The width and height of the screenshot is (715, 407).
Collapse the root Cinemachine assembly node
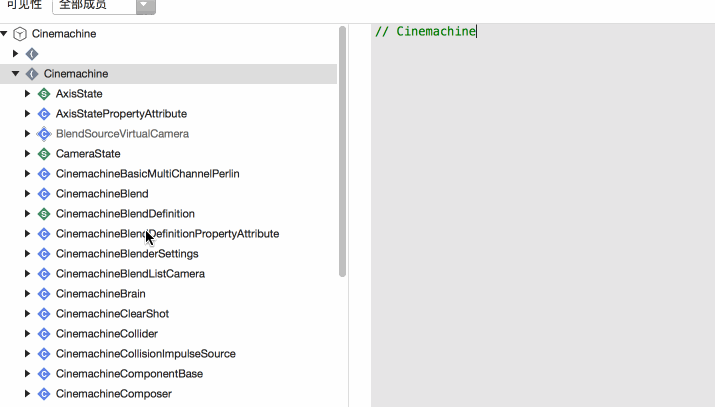point(5,34)
